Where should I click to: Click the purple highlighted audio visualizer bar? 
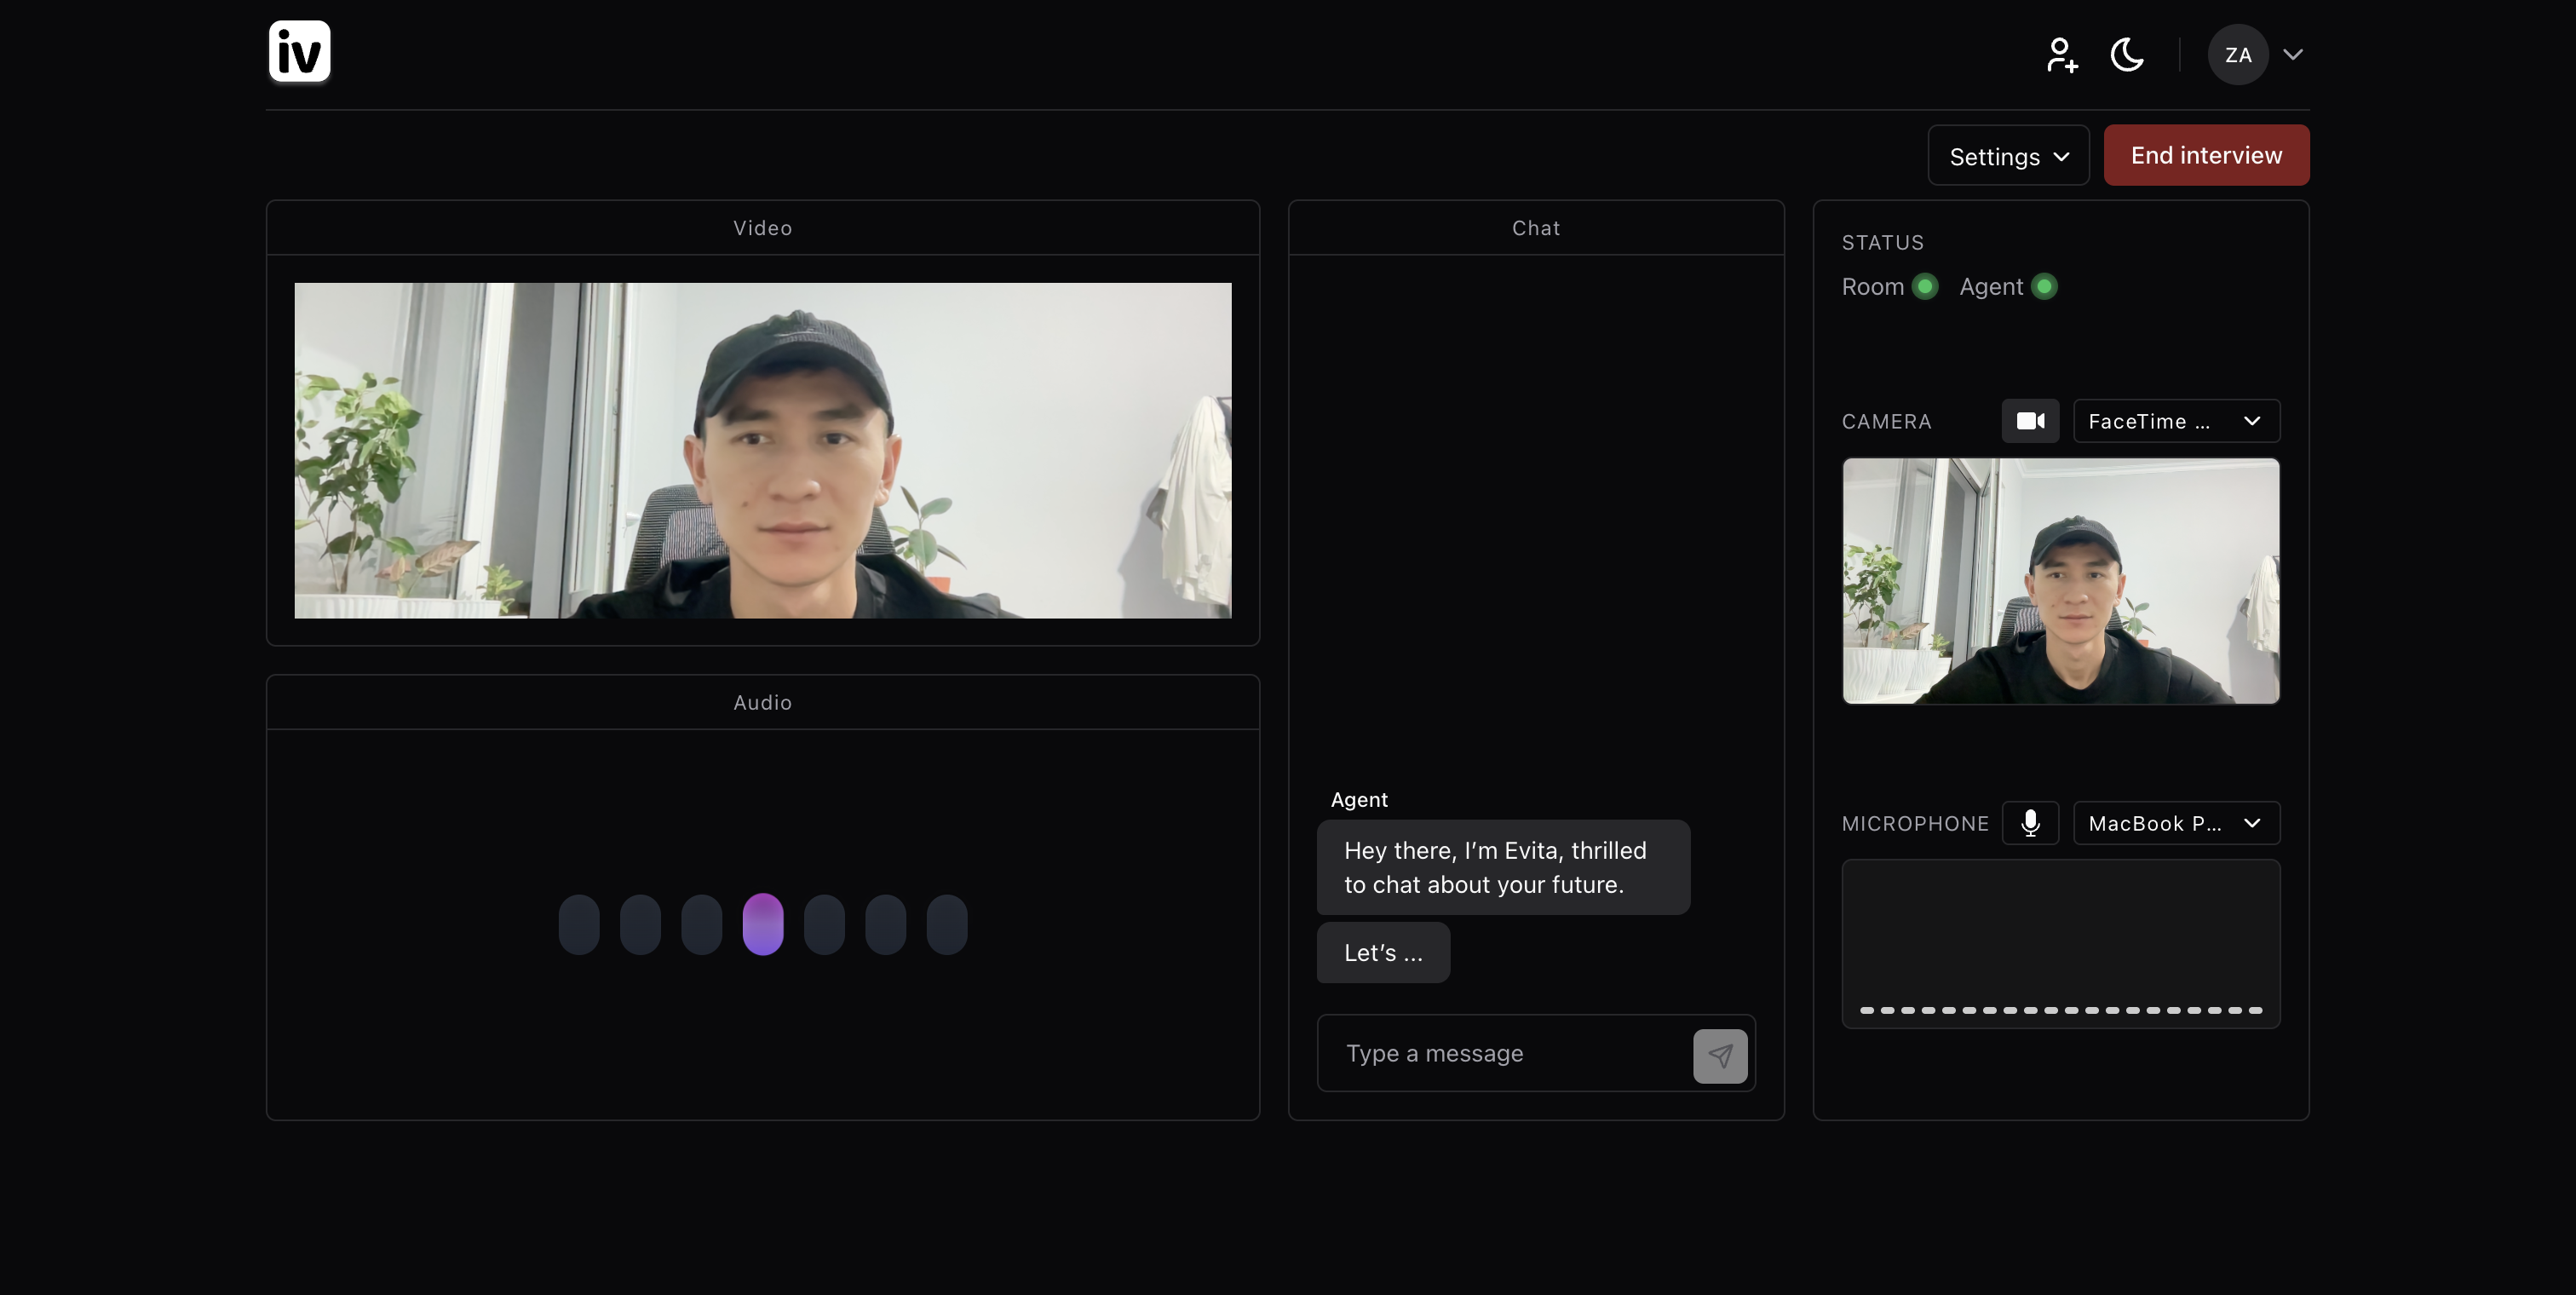[x=762, y=923]
